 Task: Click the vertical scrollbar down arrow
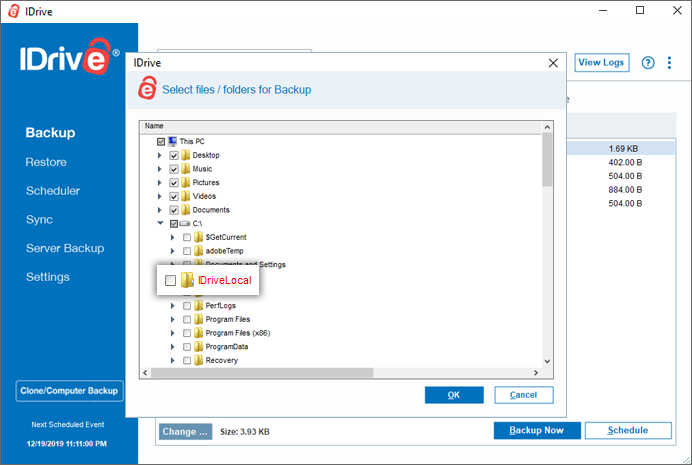tap(547, 361)
